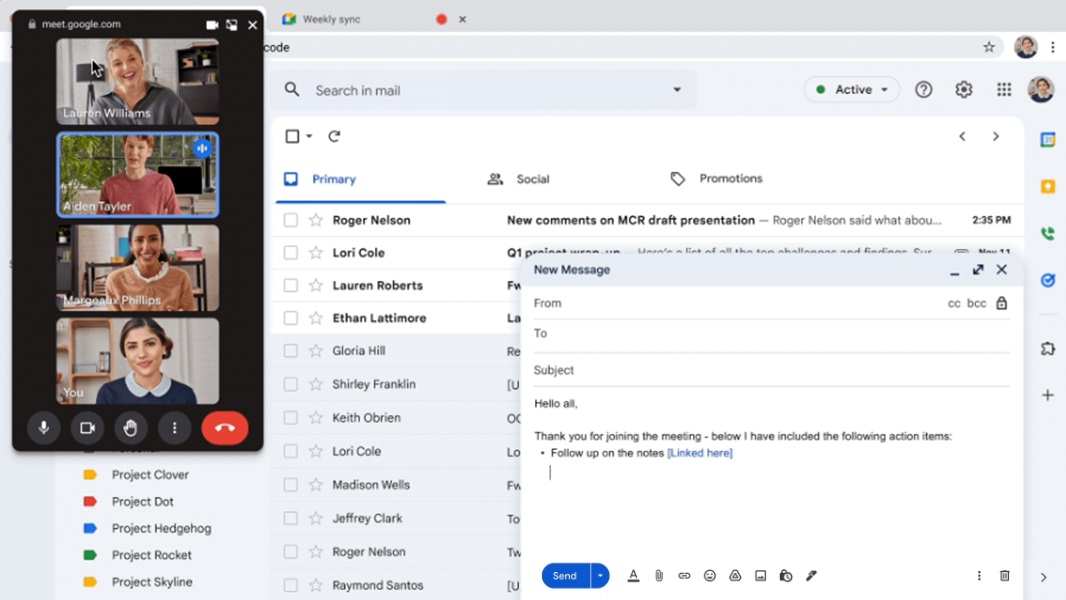The height and width of the screenshot is (600, 1066).
Task: Check the box beside Roger Nelson's email
Action: click(x=291, y=220)
